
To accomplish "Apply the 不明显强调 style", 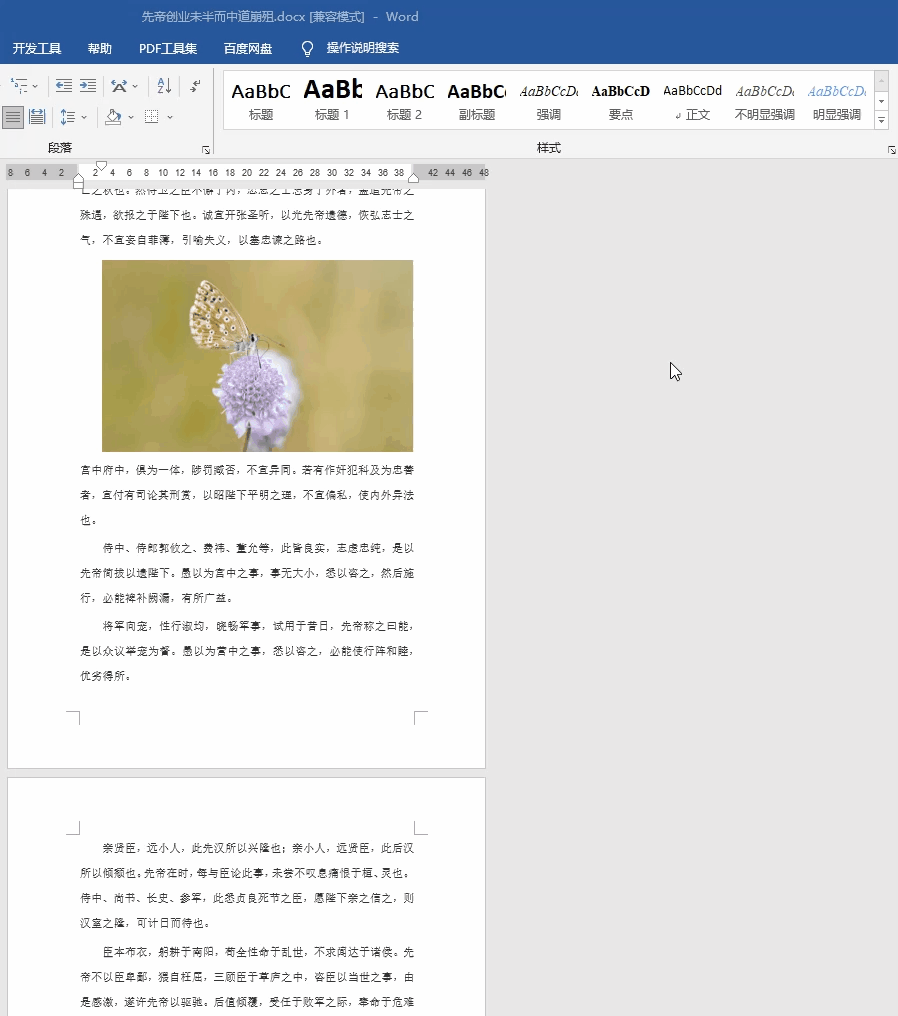I will [765, 101].
